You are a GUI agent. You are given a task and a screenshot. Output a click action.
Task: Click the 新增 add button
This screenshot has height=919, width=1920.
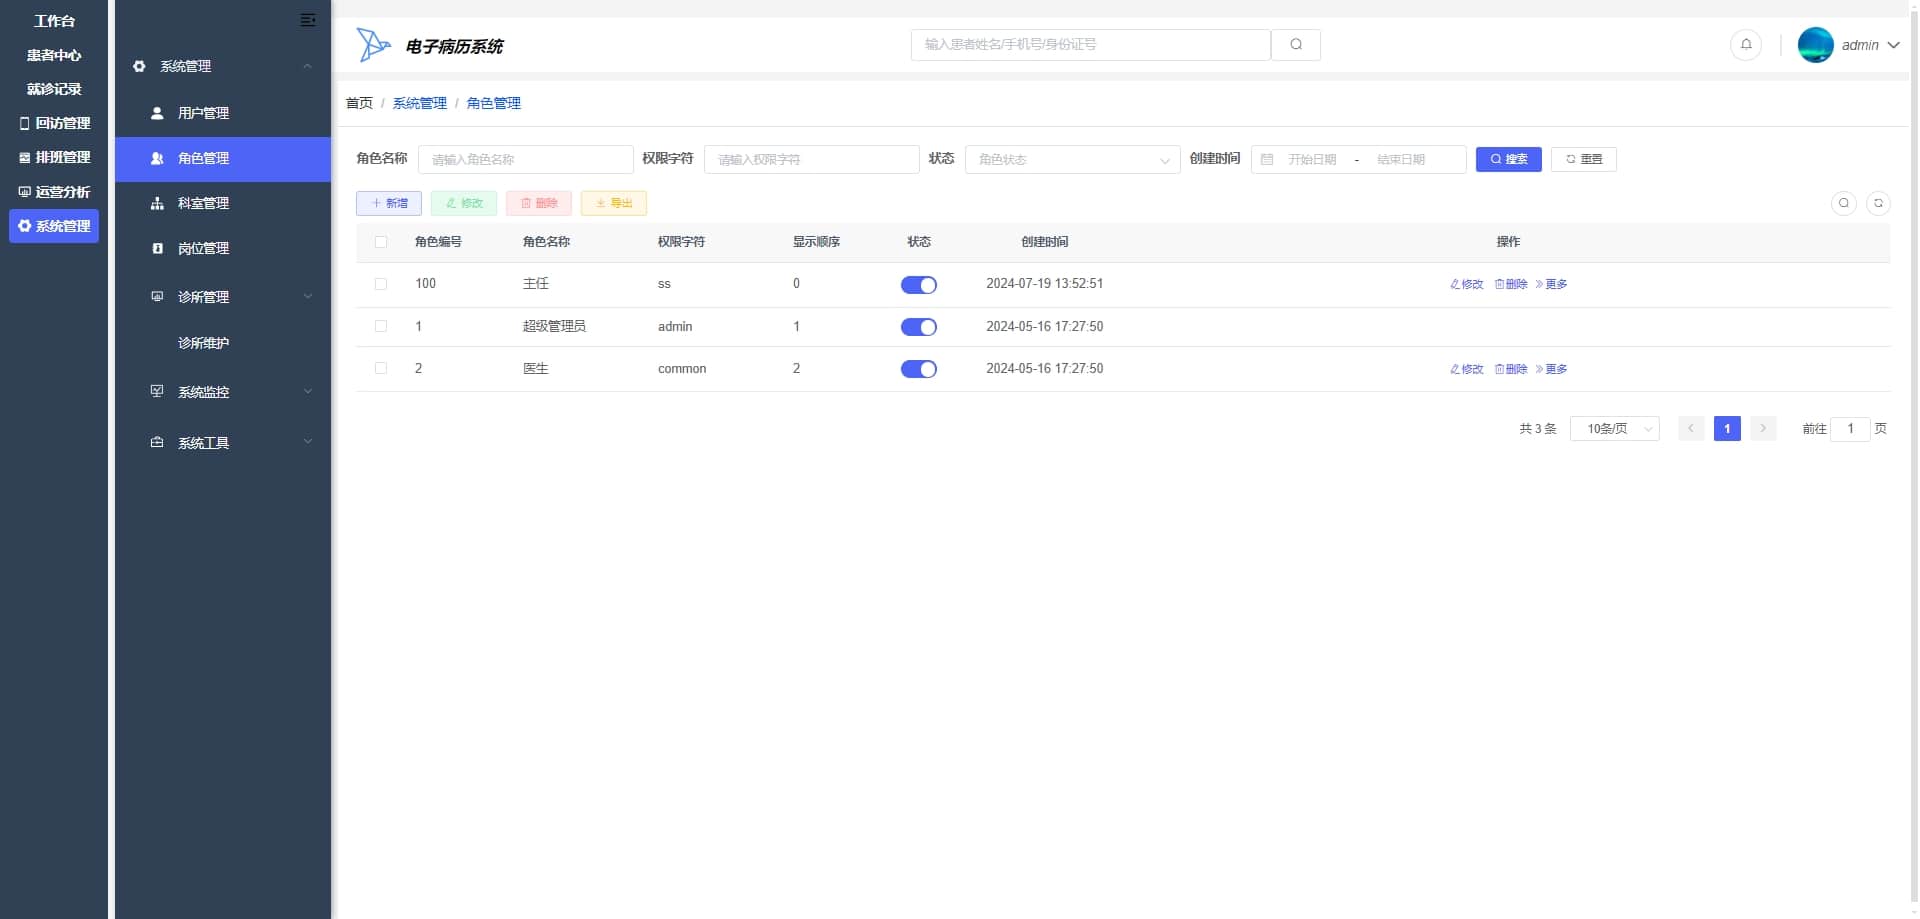[x=389, y=204]
